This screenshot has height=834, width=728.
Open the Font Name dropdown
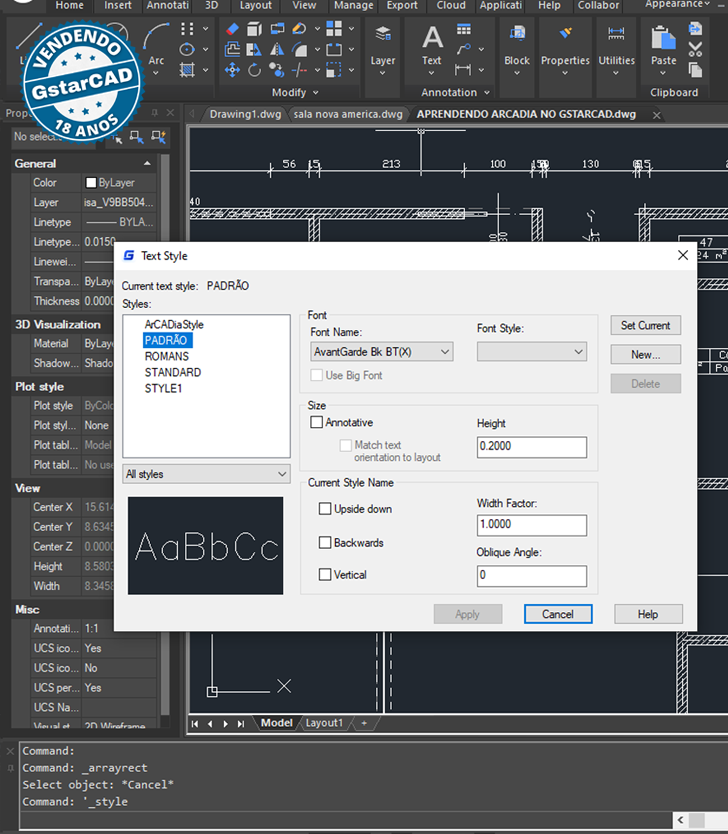point(382,352)
